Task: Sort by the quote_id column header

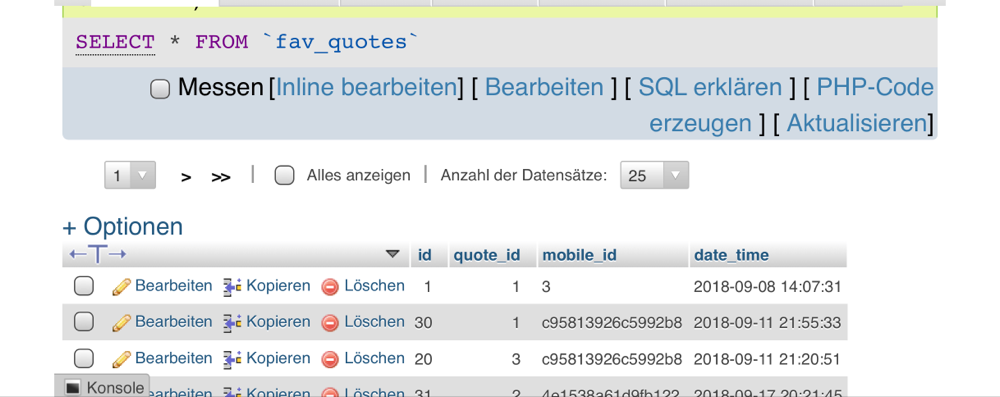Action: [487, 256]
